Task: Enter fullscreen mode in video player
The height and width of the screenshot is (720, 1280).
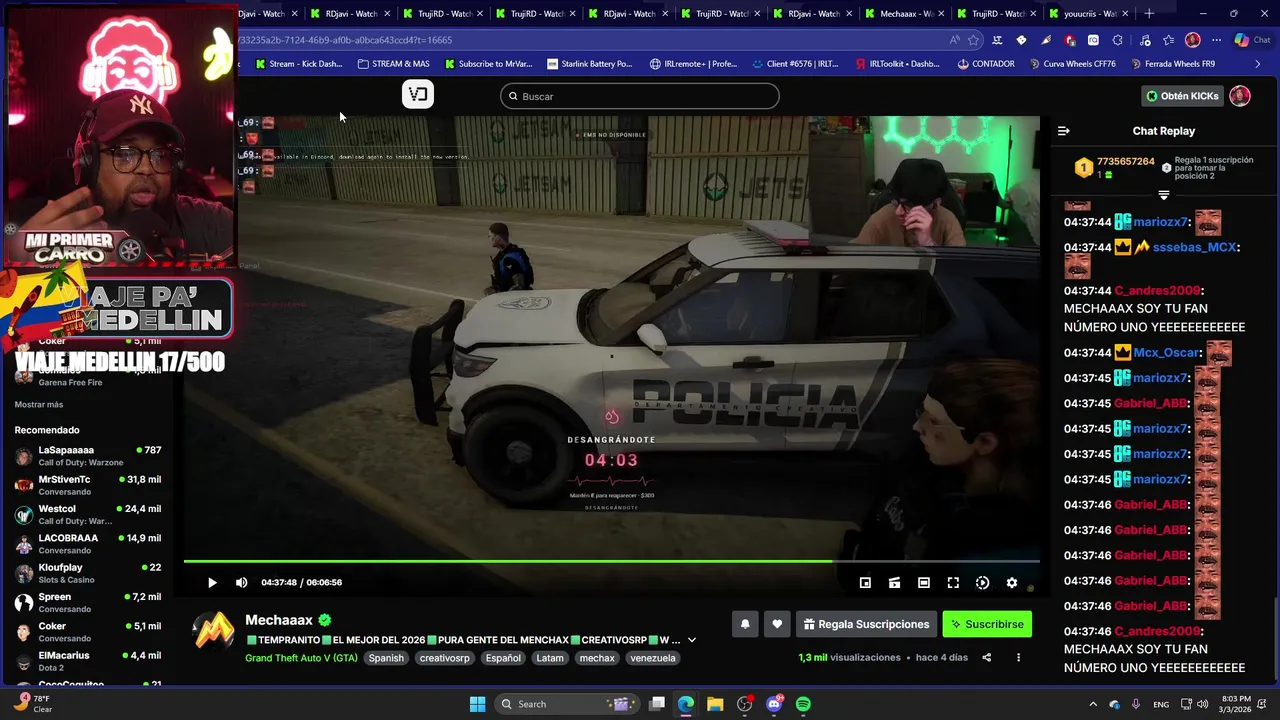Action: (953, 582)
